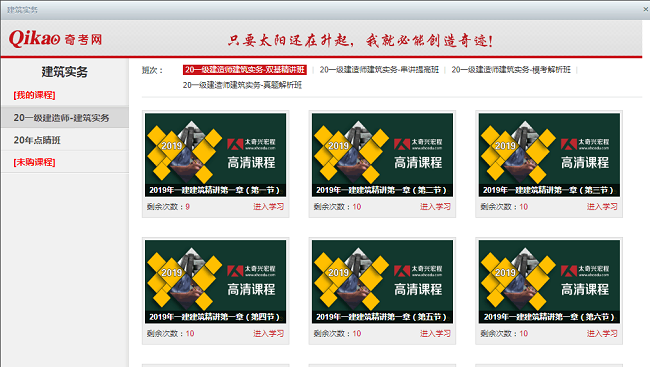Open the 第一章 第五节 course thumbnail
The width and height of the screenshot is (650, 367).
(382, 282)
